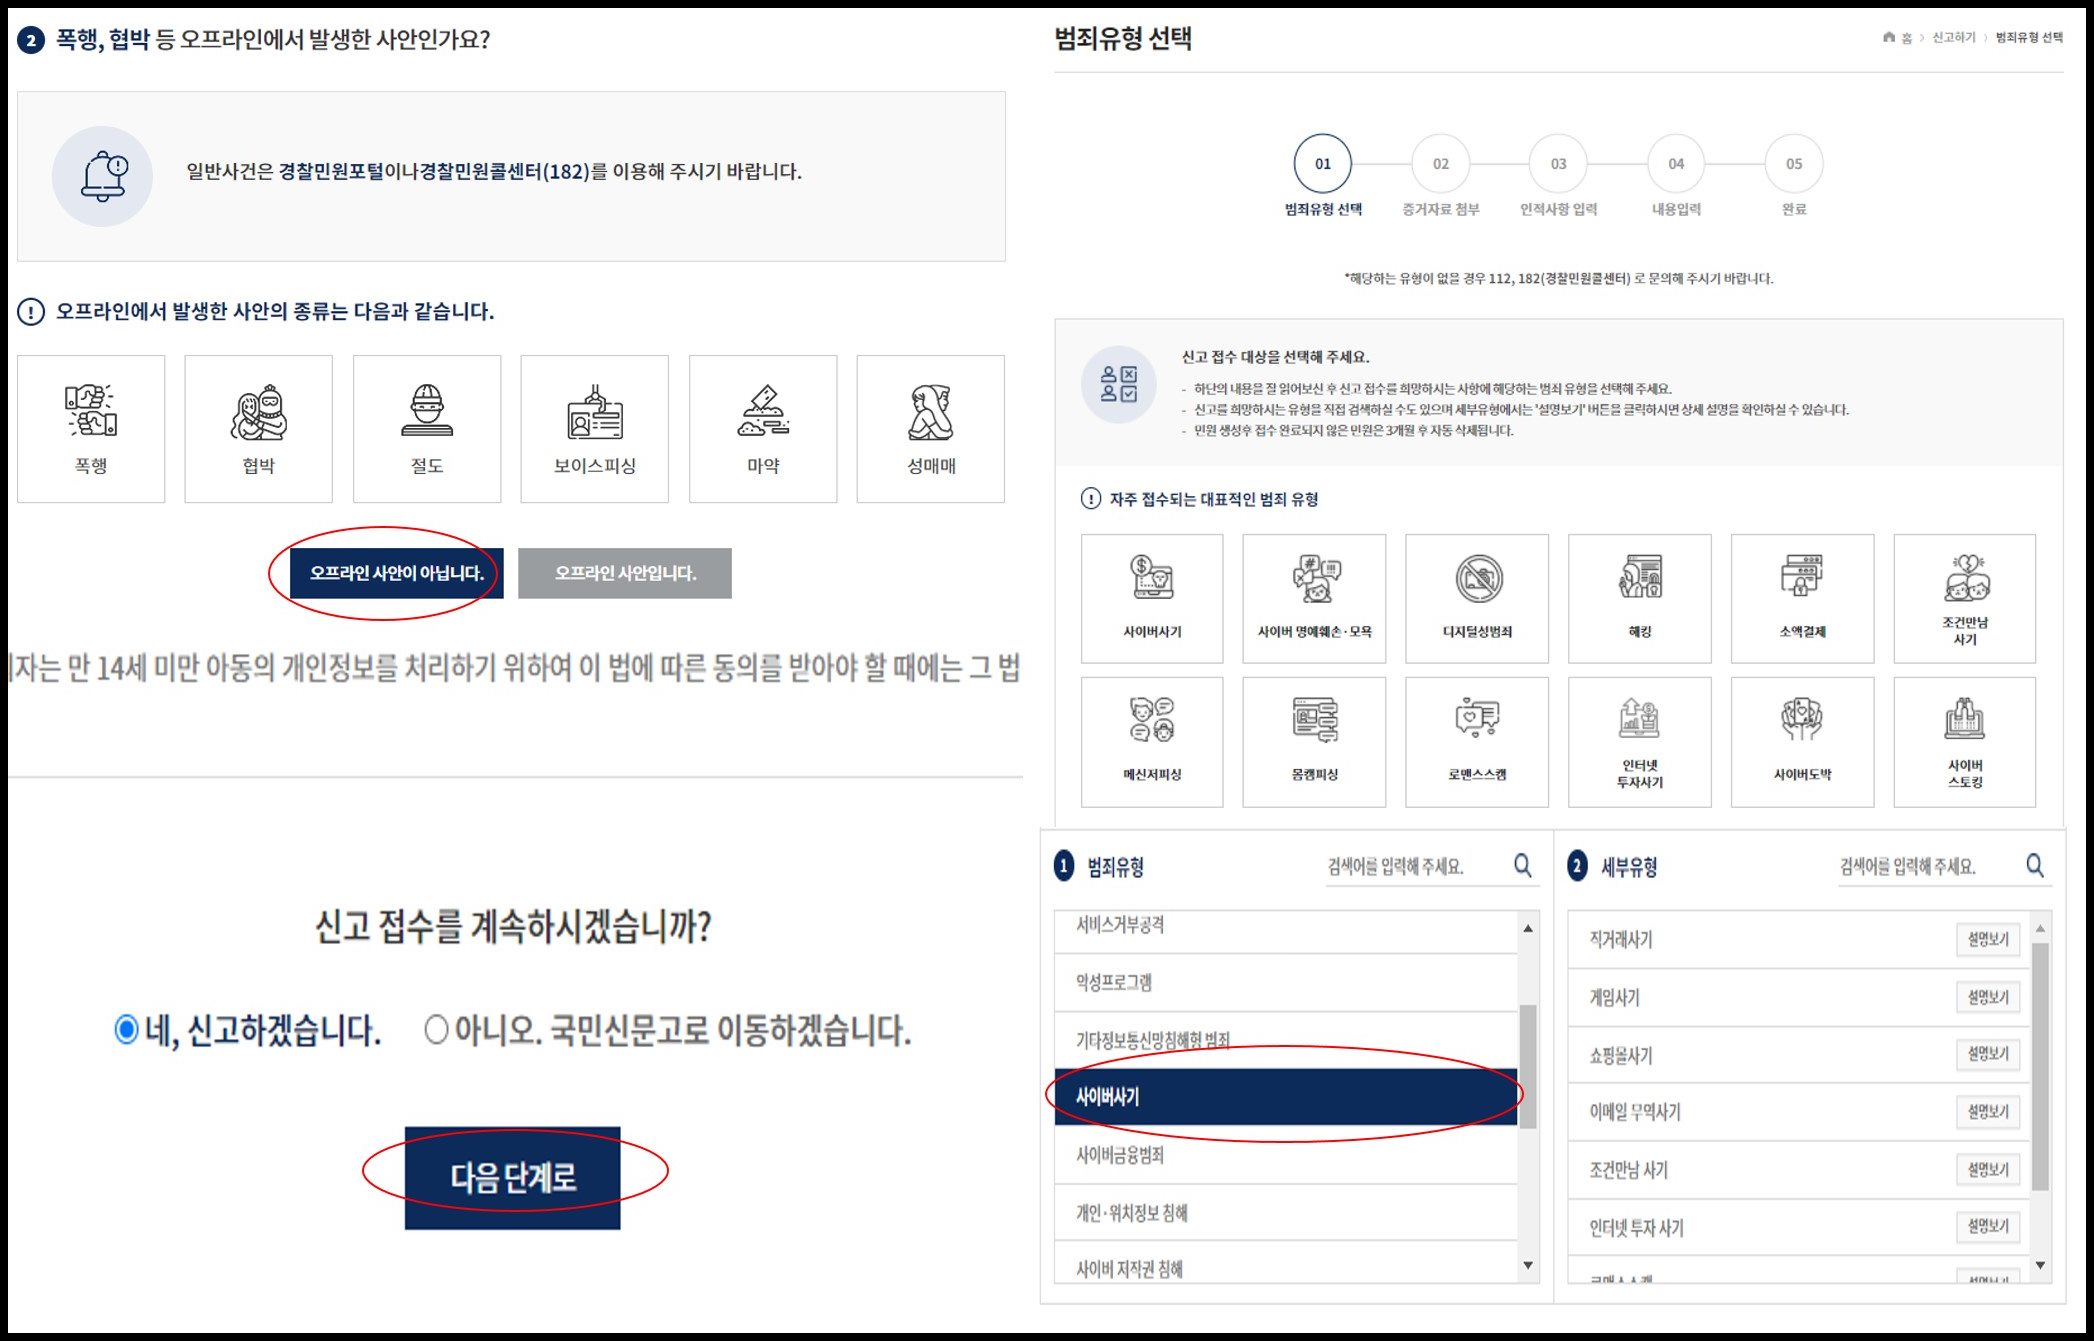
Task: Choose the 사이버사기 crime type icon
Action: pos(1151,598)
